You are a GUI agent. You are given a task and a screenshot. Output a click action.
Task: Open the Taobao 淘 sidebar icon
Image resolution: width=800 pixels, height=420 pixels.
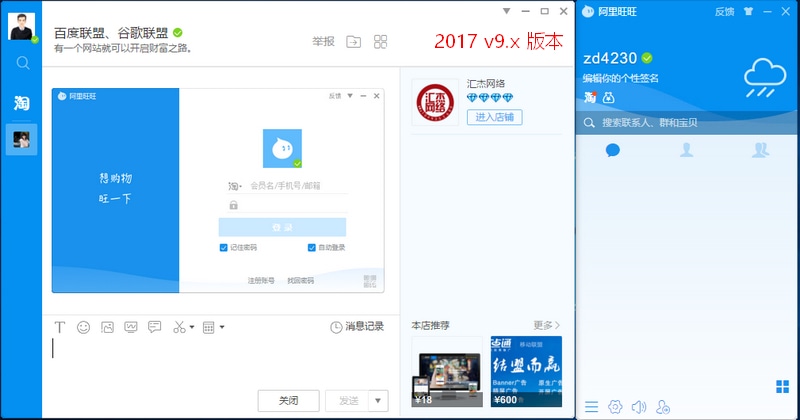21,103
